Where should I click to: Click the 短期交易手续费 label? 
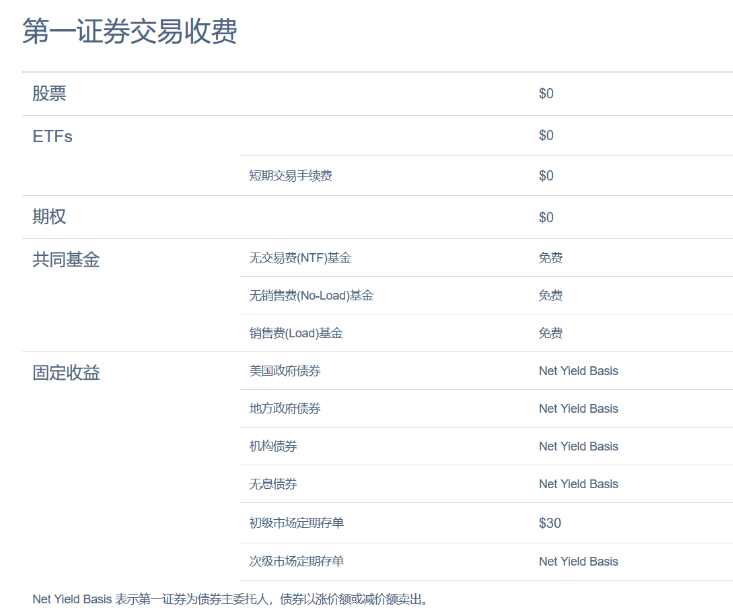click(x=290, y=176)
